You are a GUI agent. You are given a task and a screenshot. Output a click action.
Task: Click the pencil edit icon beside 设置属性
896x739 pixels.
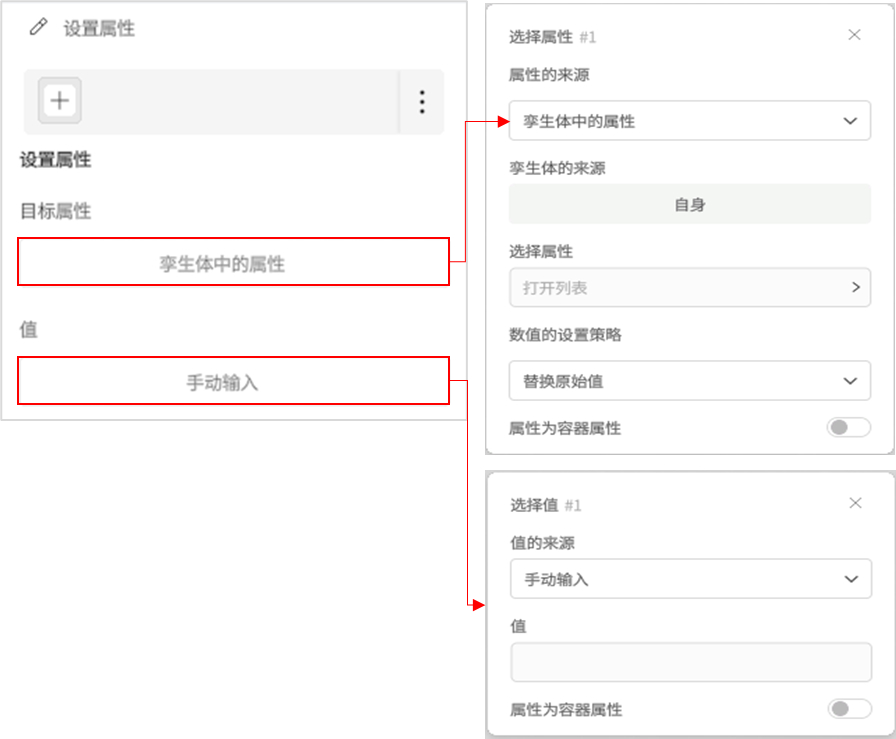[x=38, y=27]
